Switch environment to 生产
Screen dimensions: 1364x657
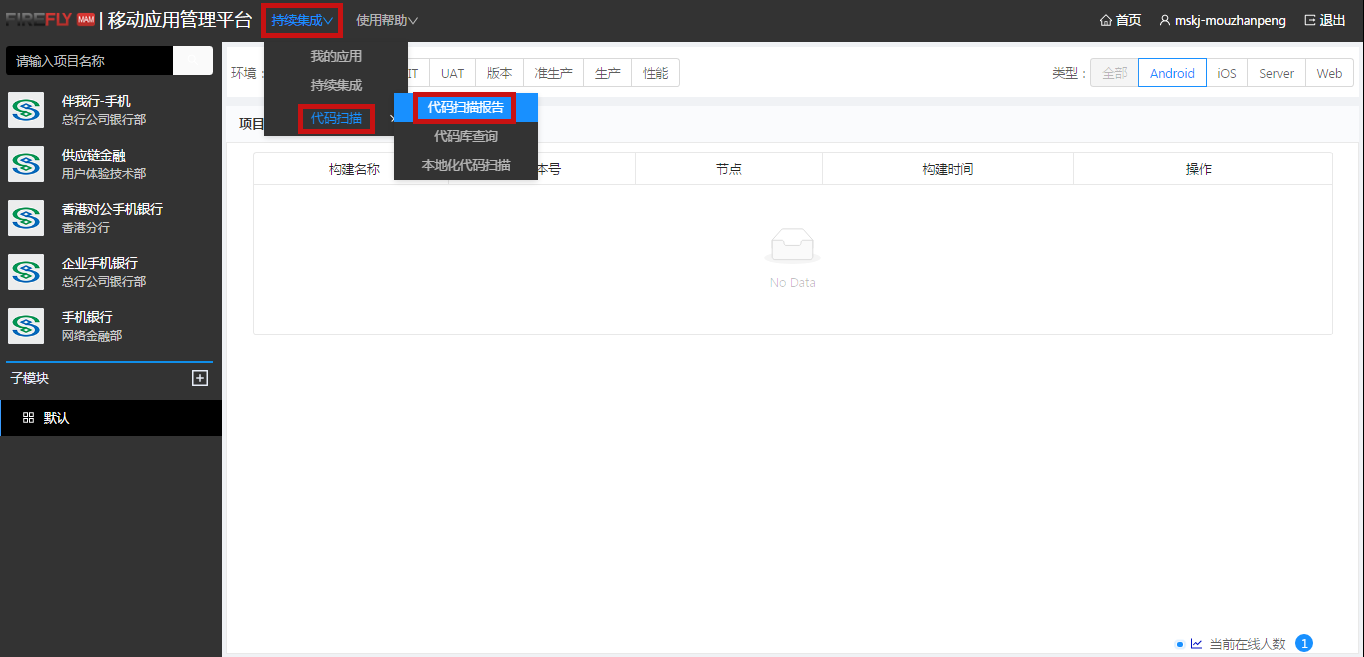(x=607, y=73)
